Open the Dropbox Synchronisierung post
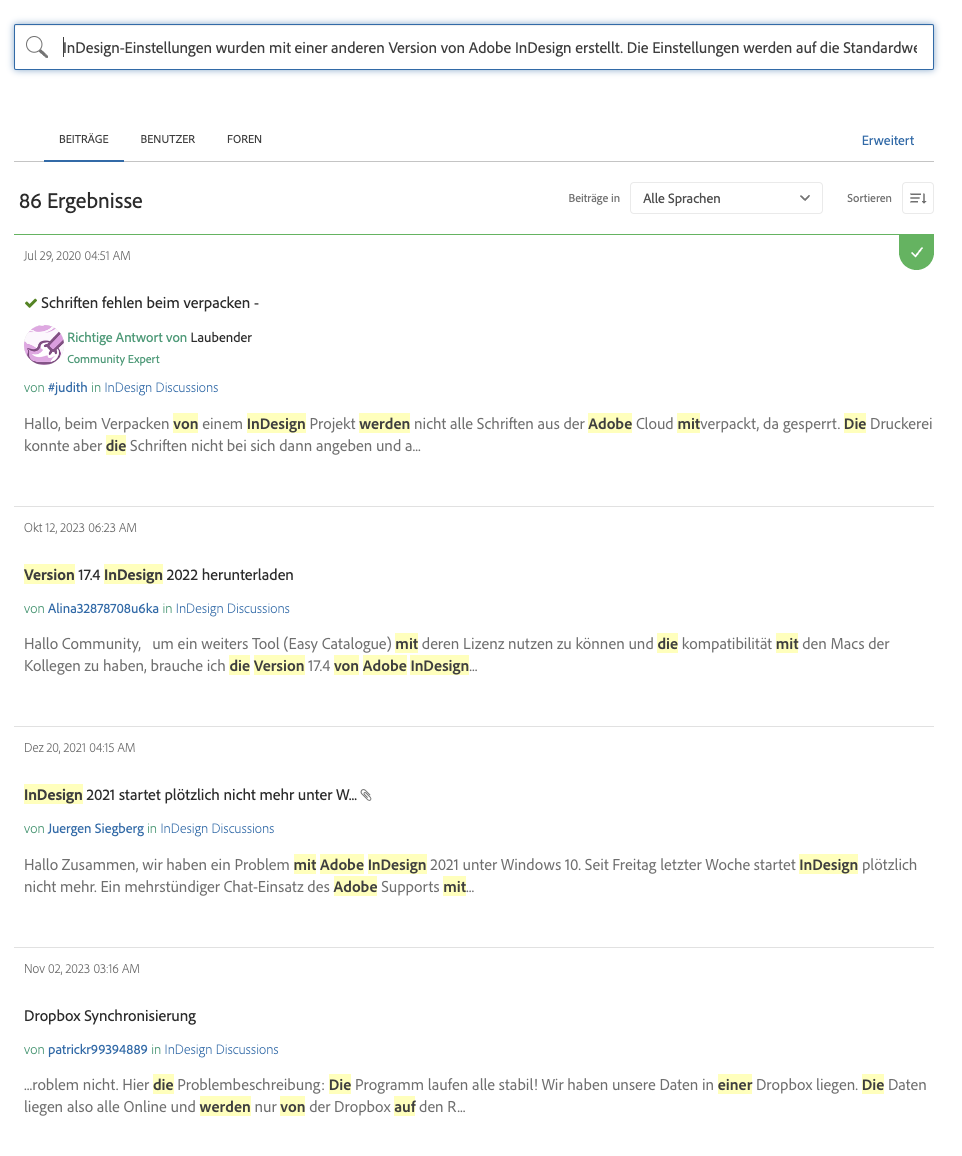The height and width of the screenshot is (1156, 962). click(x=110, y=1016)
